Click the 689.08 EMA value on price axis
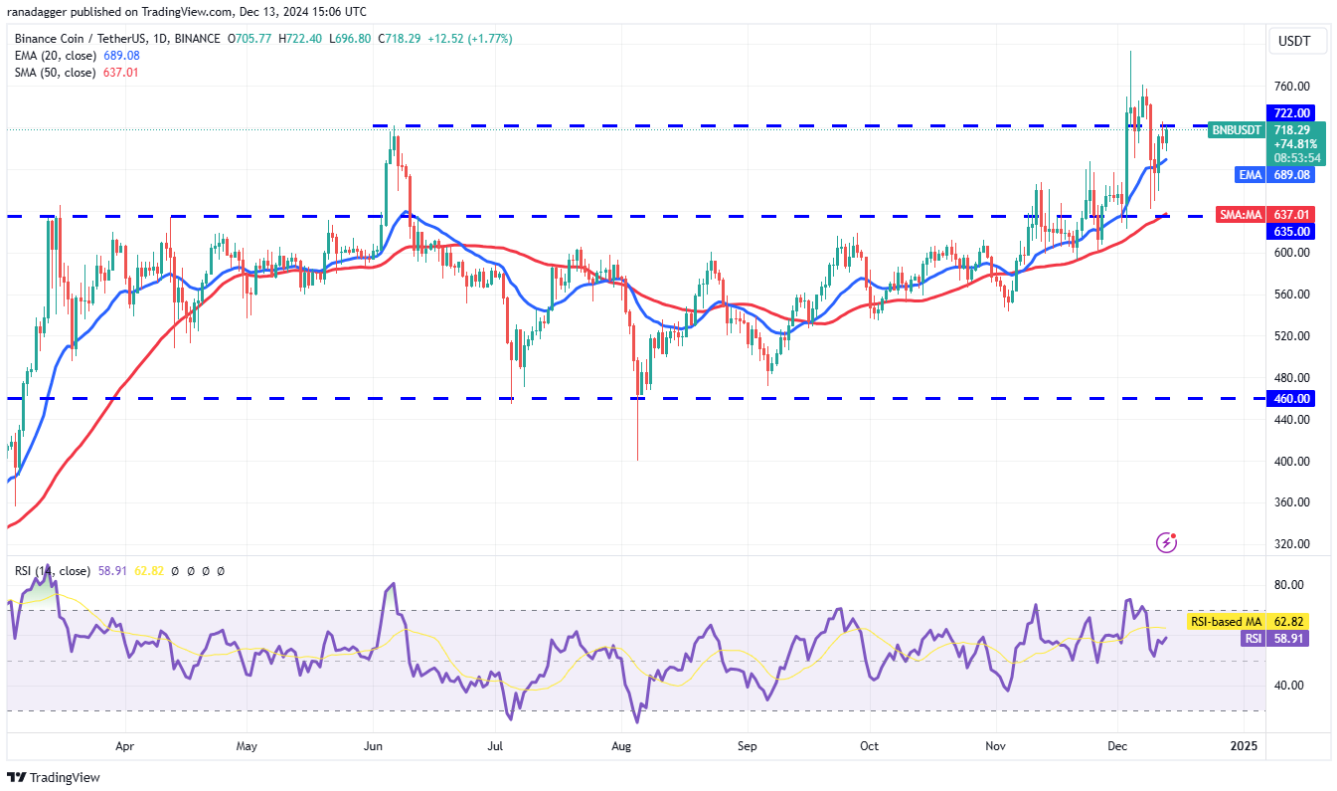This screenshot has height=791, width=1337. [x=1291, y=175]
